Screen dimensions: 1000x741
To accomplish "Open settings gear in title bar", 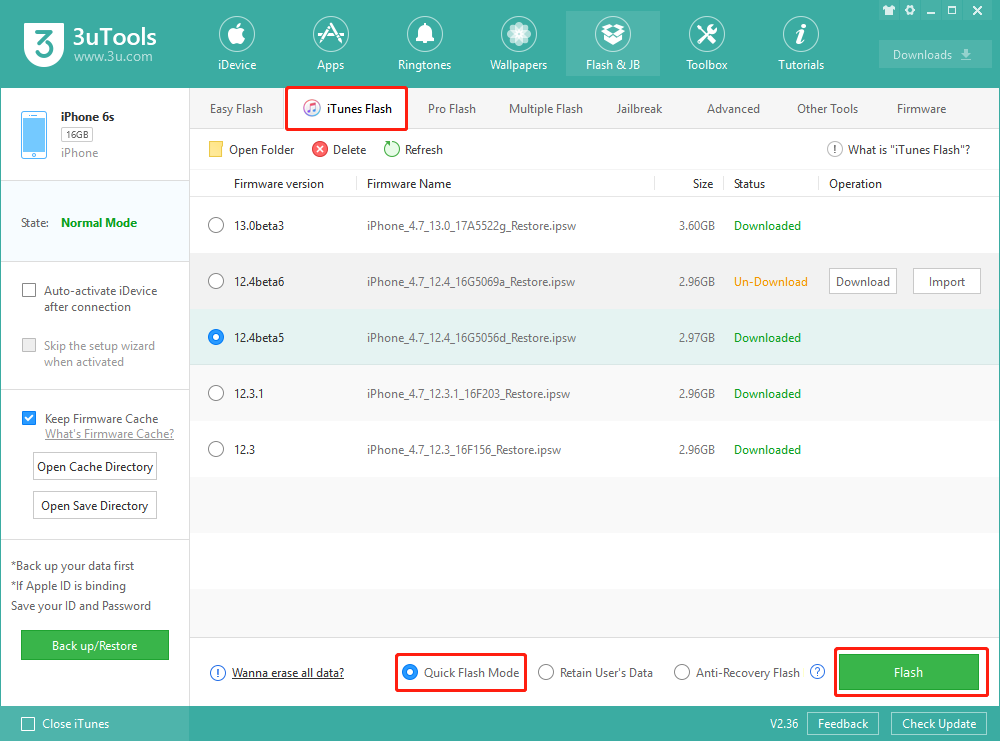I will pos(910,10).
